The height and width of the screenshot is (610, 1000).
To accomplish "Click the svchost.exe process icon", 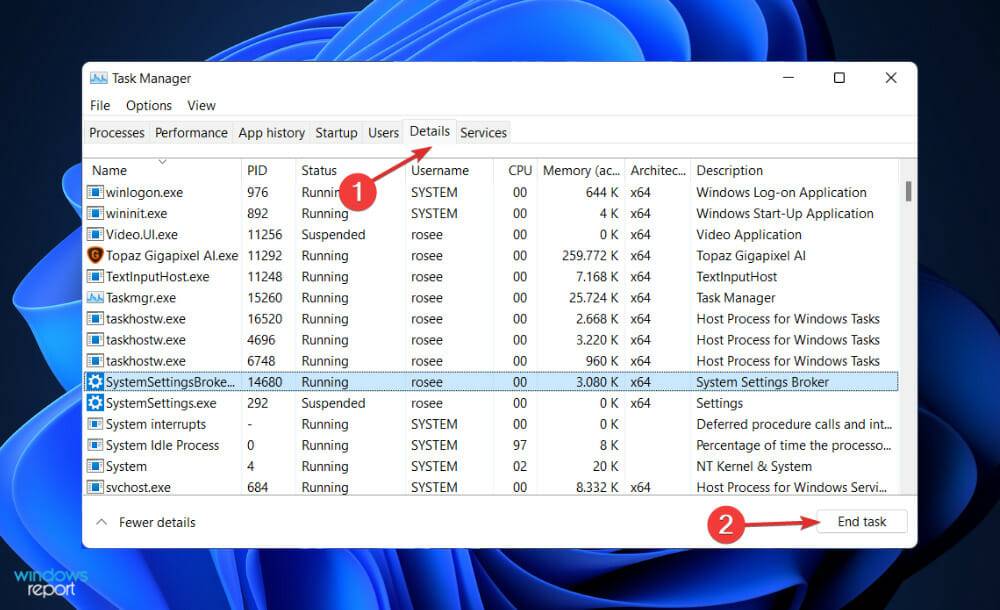I will [97, 487].
